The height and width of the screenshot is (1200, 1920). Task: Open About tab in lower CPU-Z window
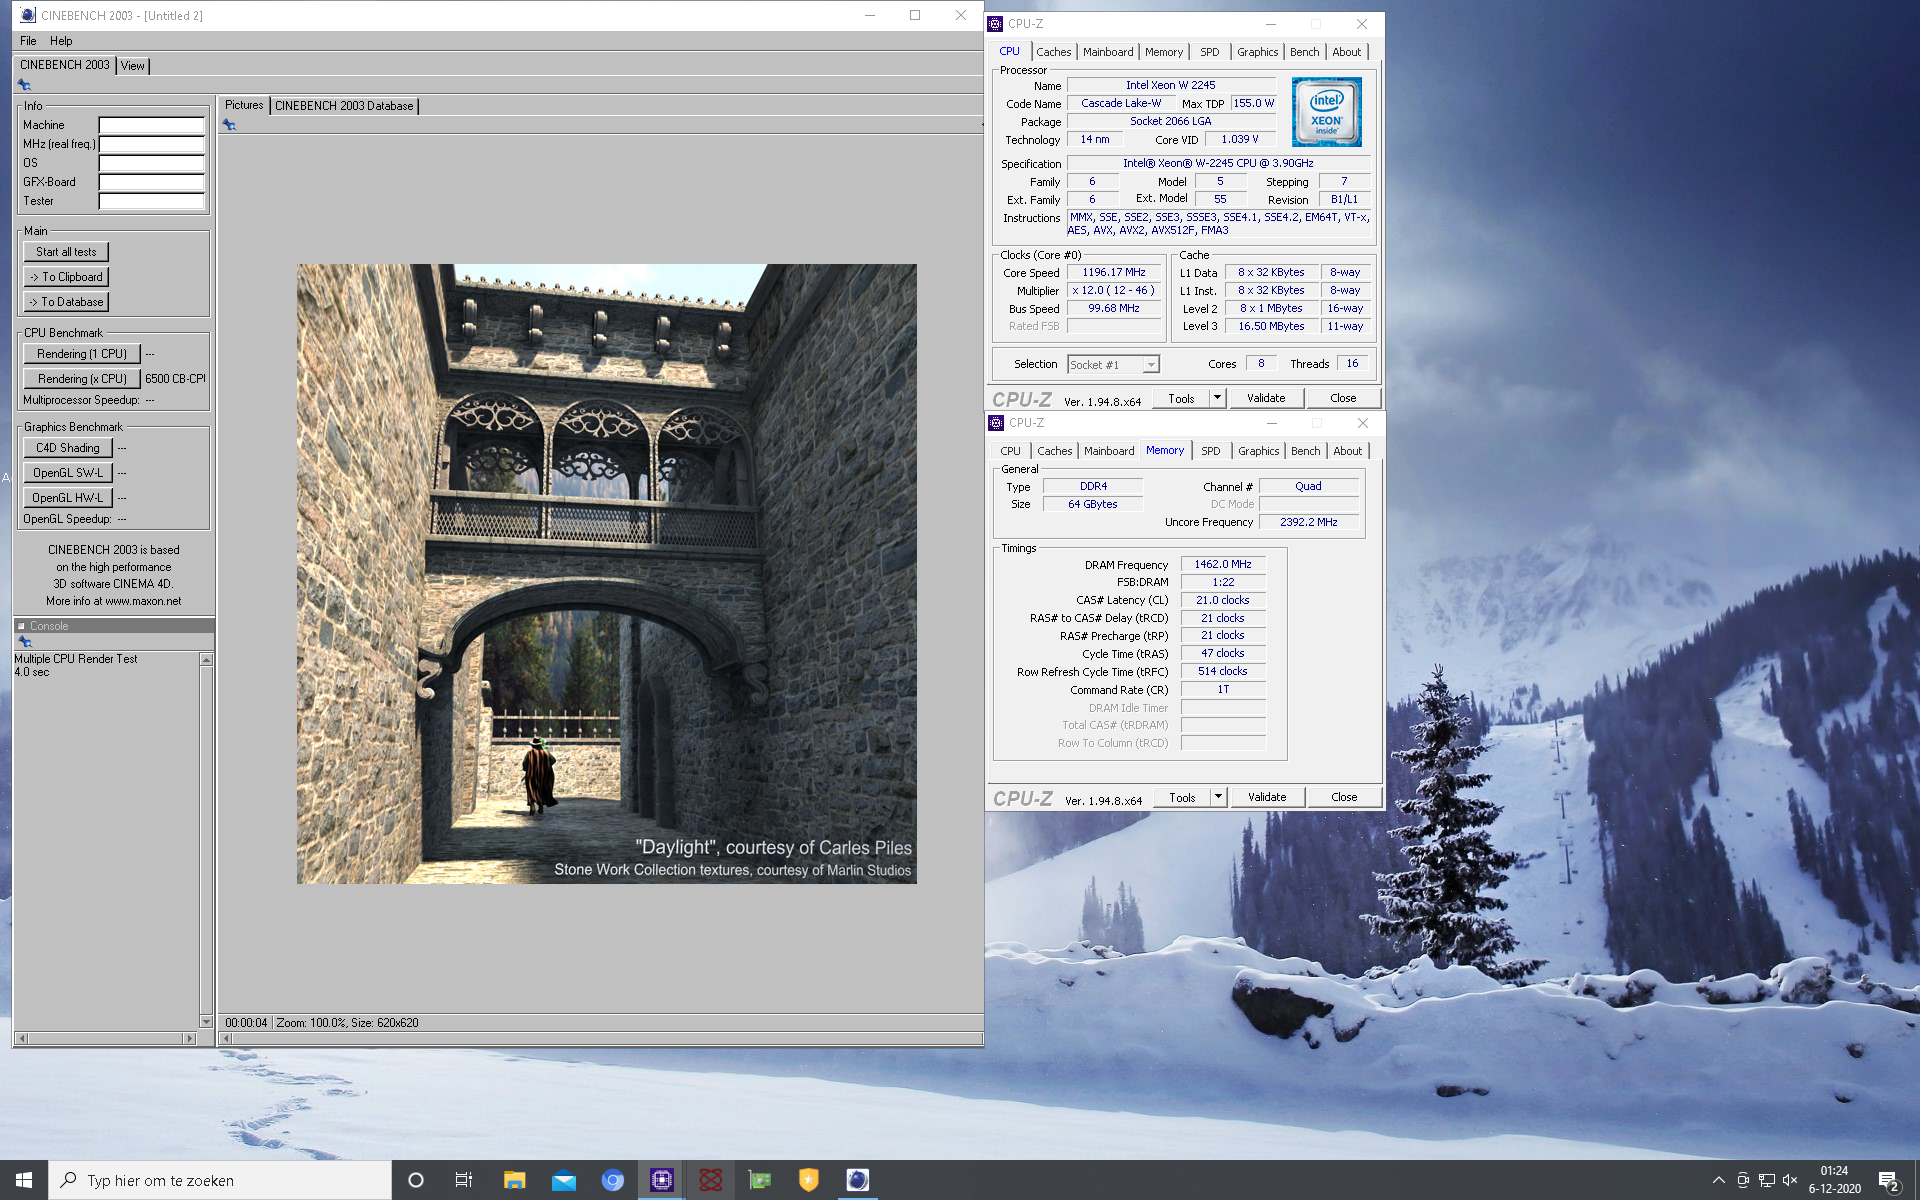[x=1347, y=451]
